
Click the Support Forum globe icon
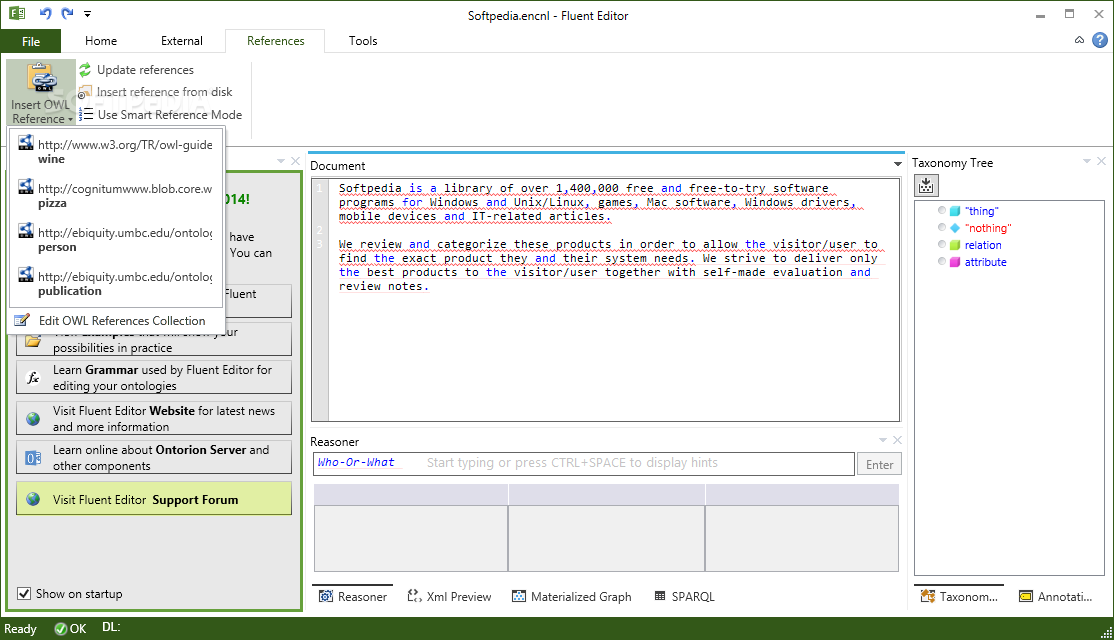[33, 499]
